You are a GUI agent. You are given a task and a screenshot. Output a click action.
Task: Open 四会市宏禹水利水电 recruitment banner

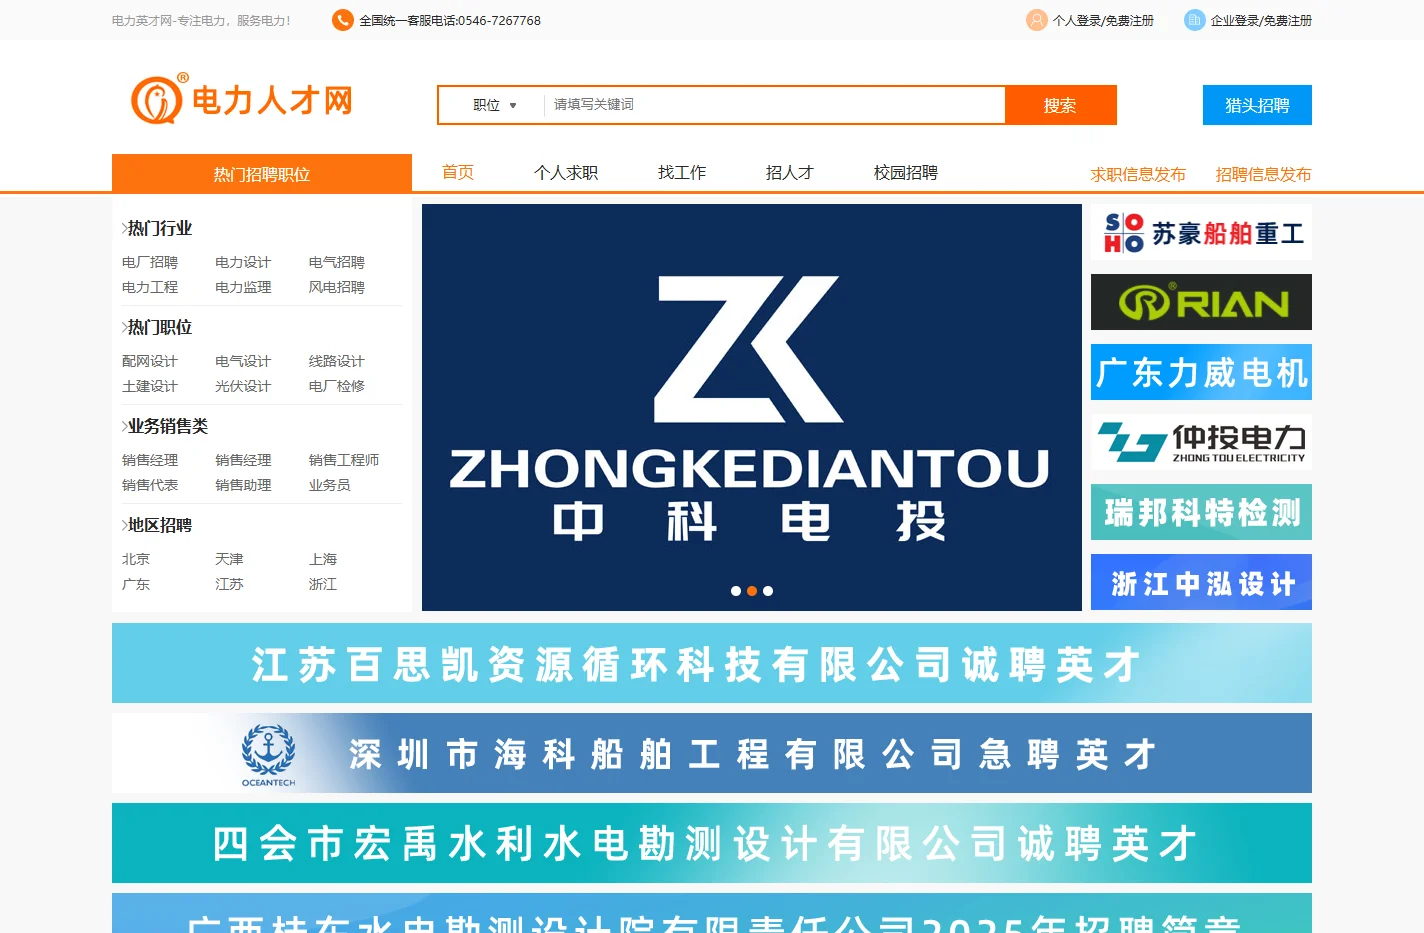point(712,843)
